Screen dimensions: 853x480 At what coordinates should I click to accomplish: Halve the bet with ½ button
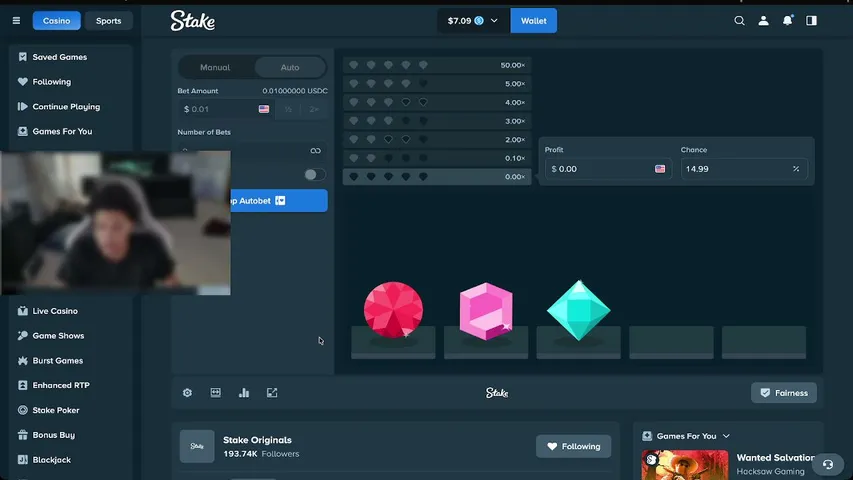tap(288, 109)
